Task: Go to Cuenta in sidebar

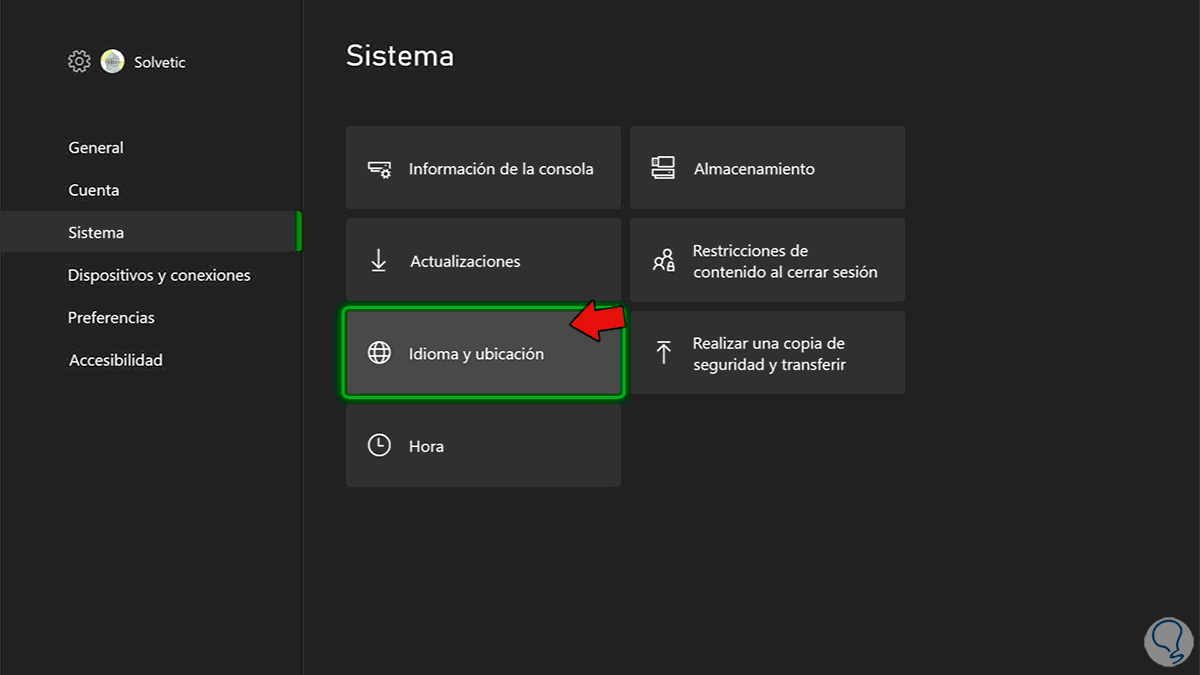Action: (x=94, y=190)
